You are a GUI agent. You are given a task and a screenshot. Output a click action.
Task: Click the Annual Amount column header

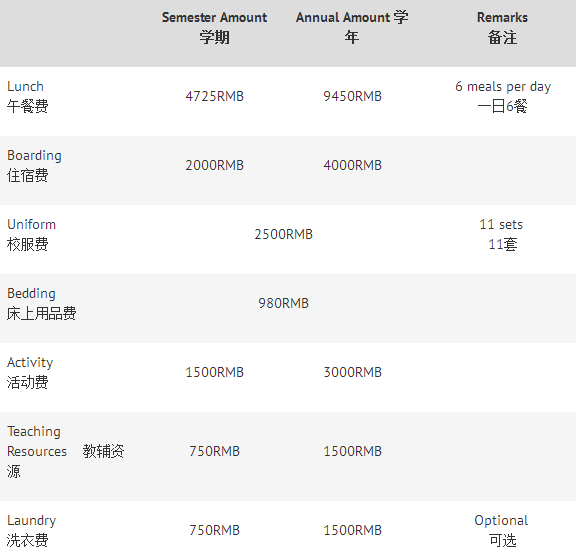[352, 28]
